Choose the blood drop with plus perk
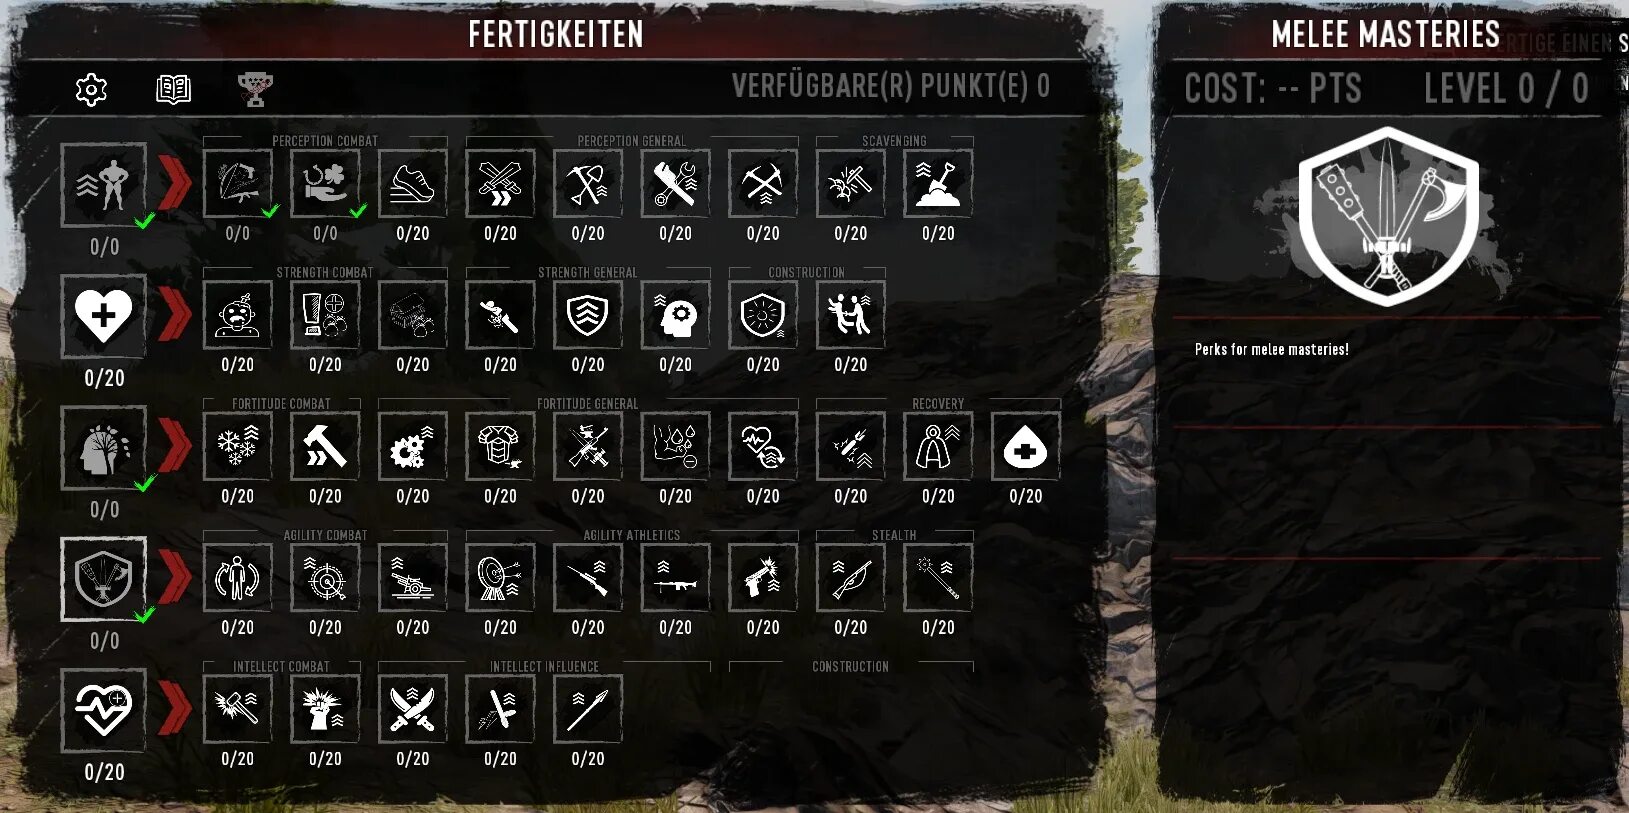Viewport: 1629px width, 813px height. pos(1026,447)
